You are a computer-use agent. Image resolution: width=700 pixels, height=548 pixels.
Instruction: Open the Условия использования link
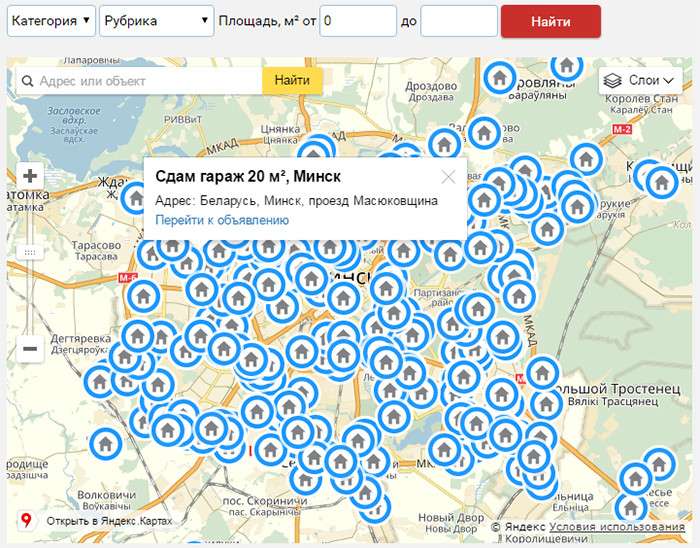[x=617, y=527]
